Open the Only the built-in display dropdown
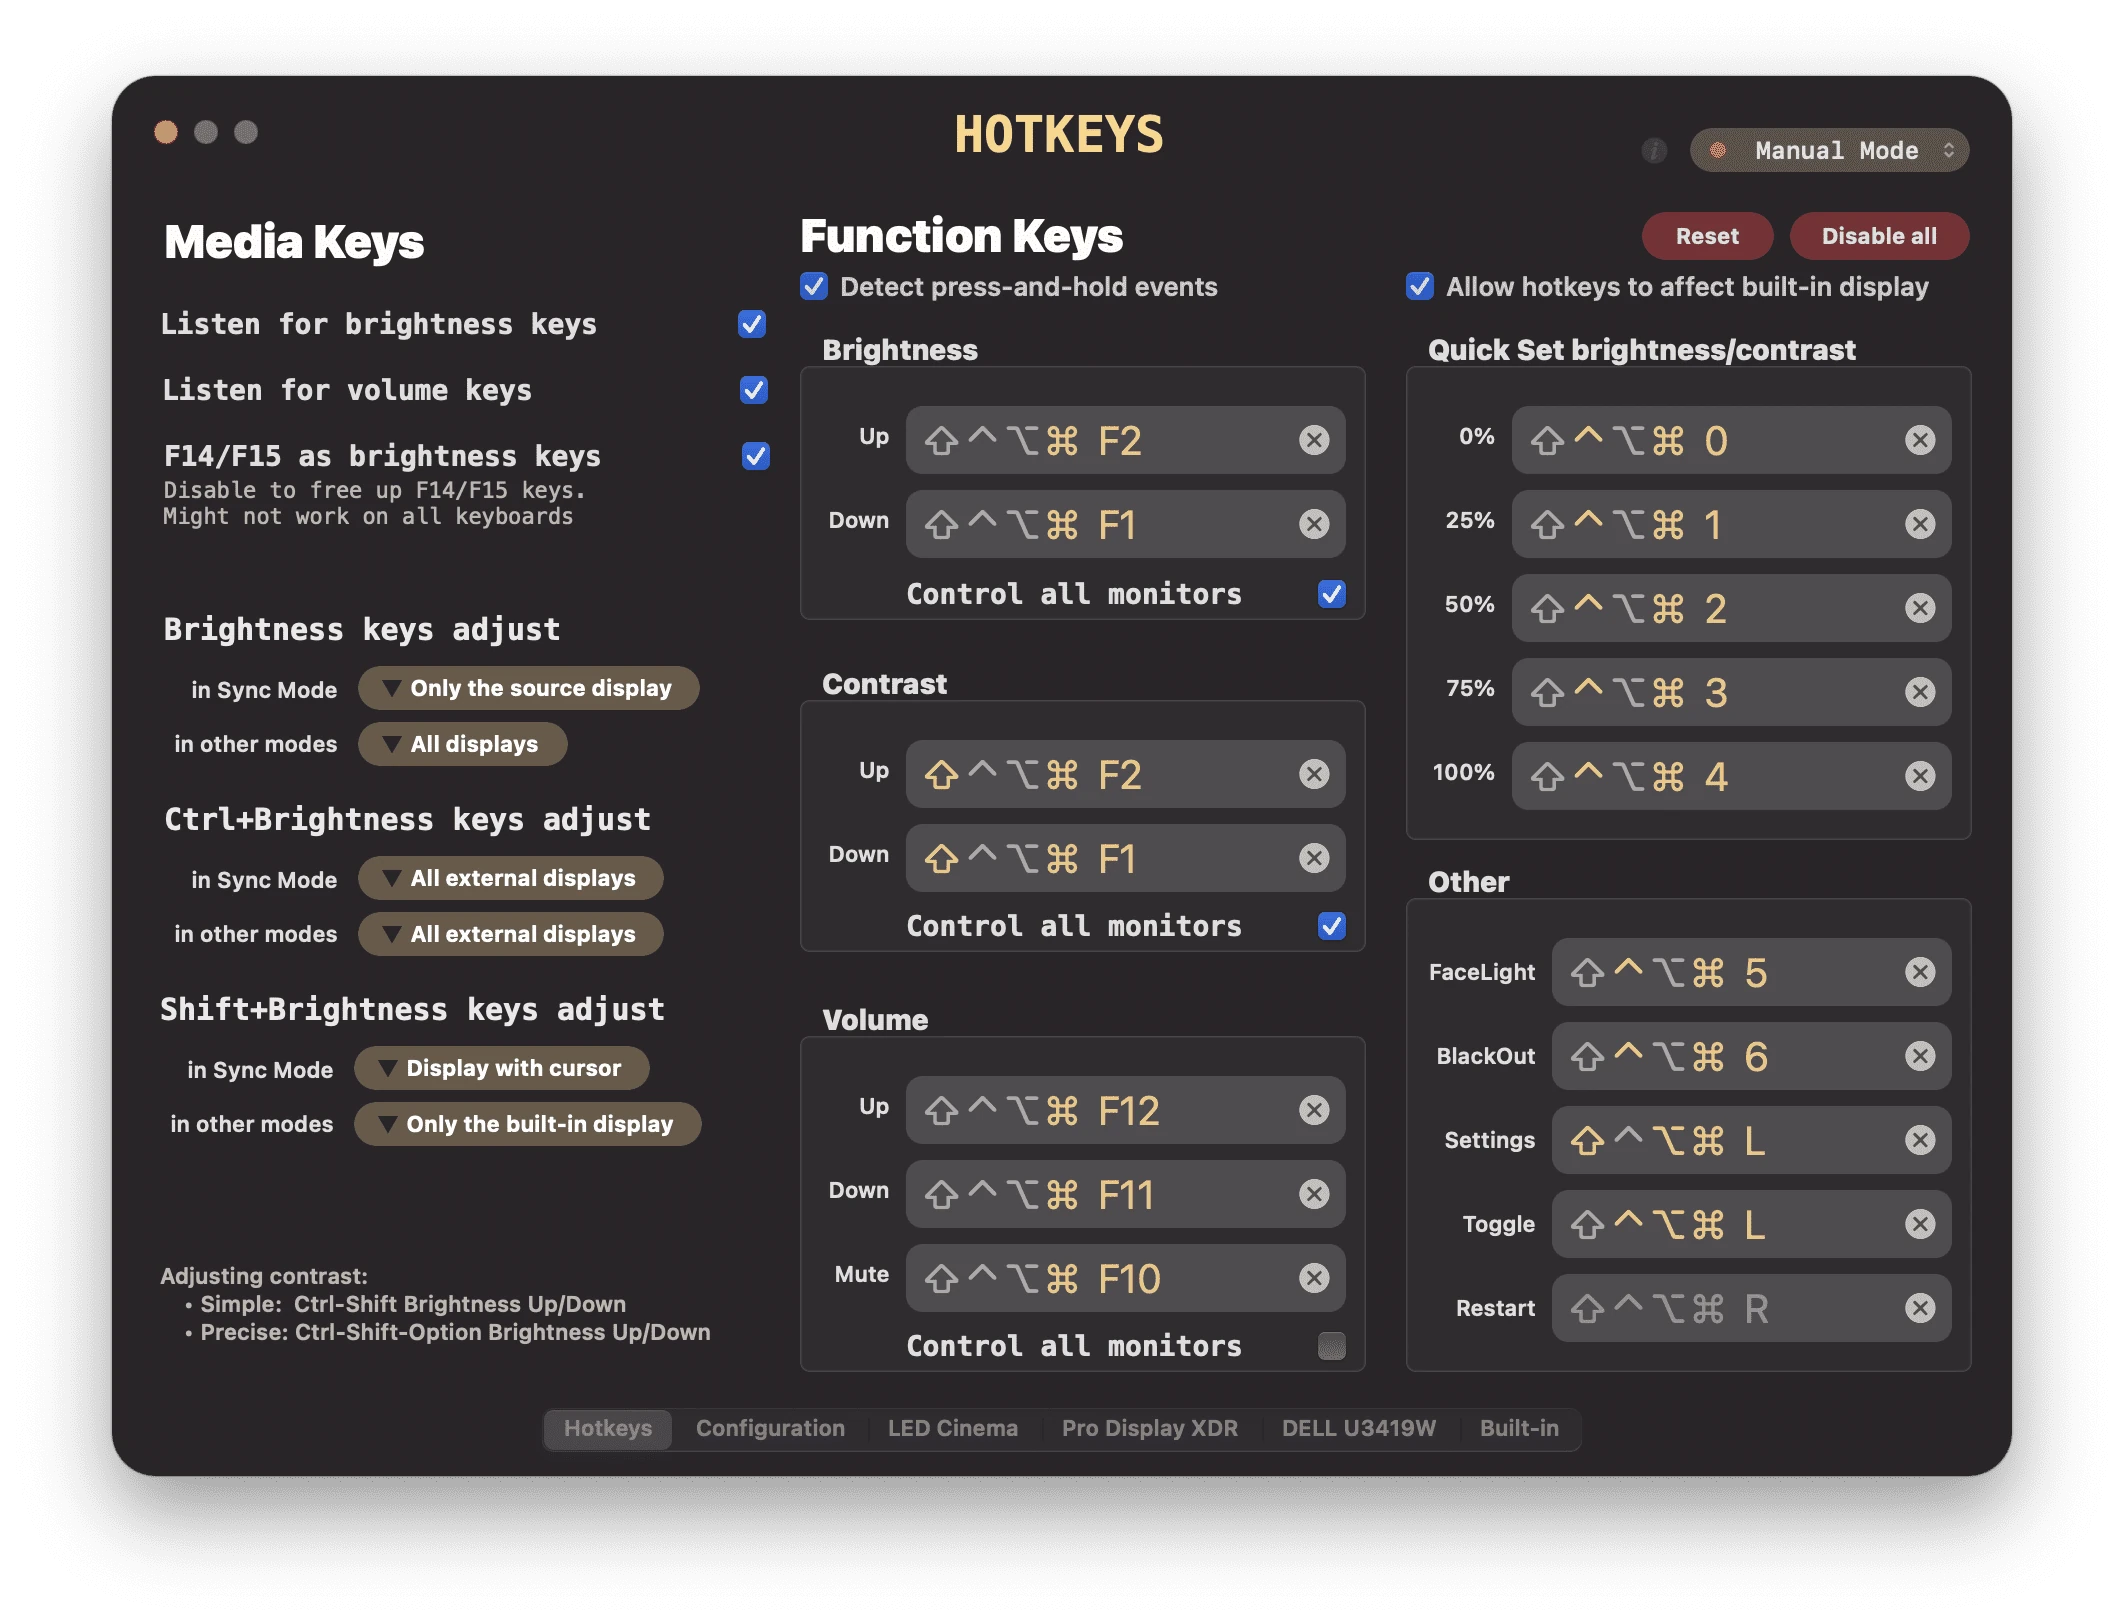The image size is (2124, 1624). (x=527, y=1124)
